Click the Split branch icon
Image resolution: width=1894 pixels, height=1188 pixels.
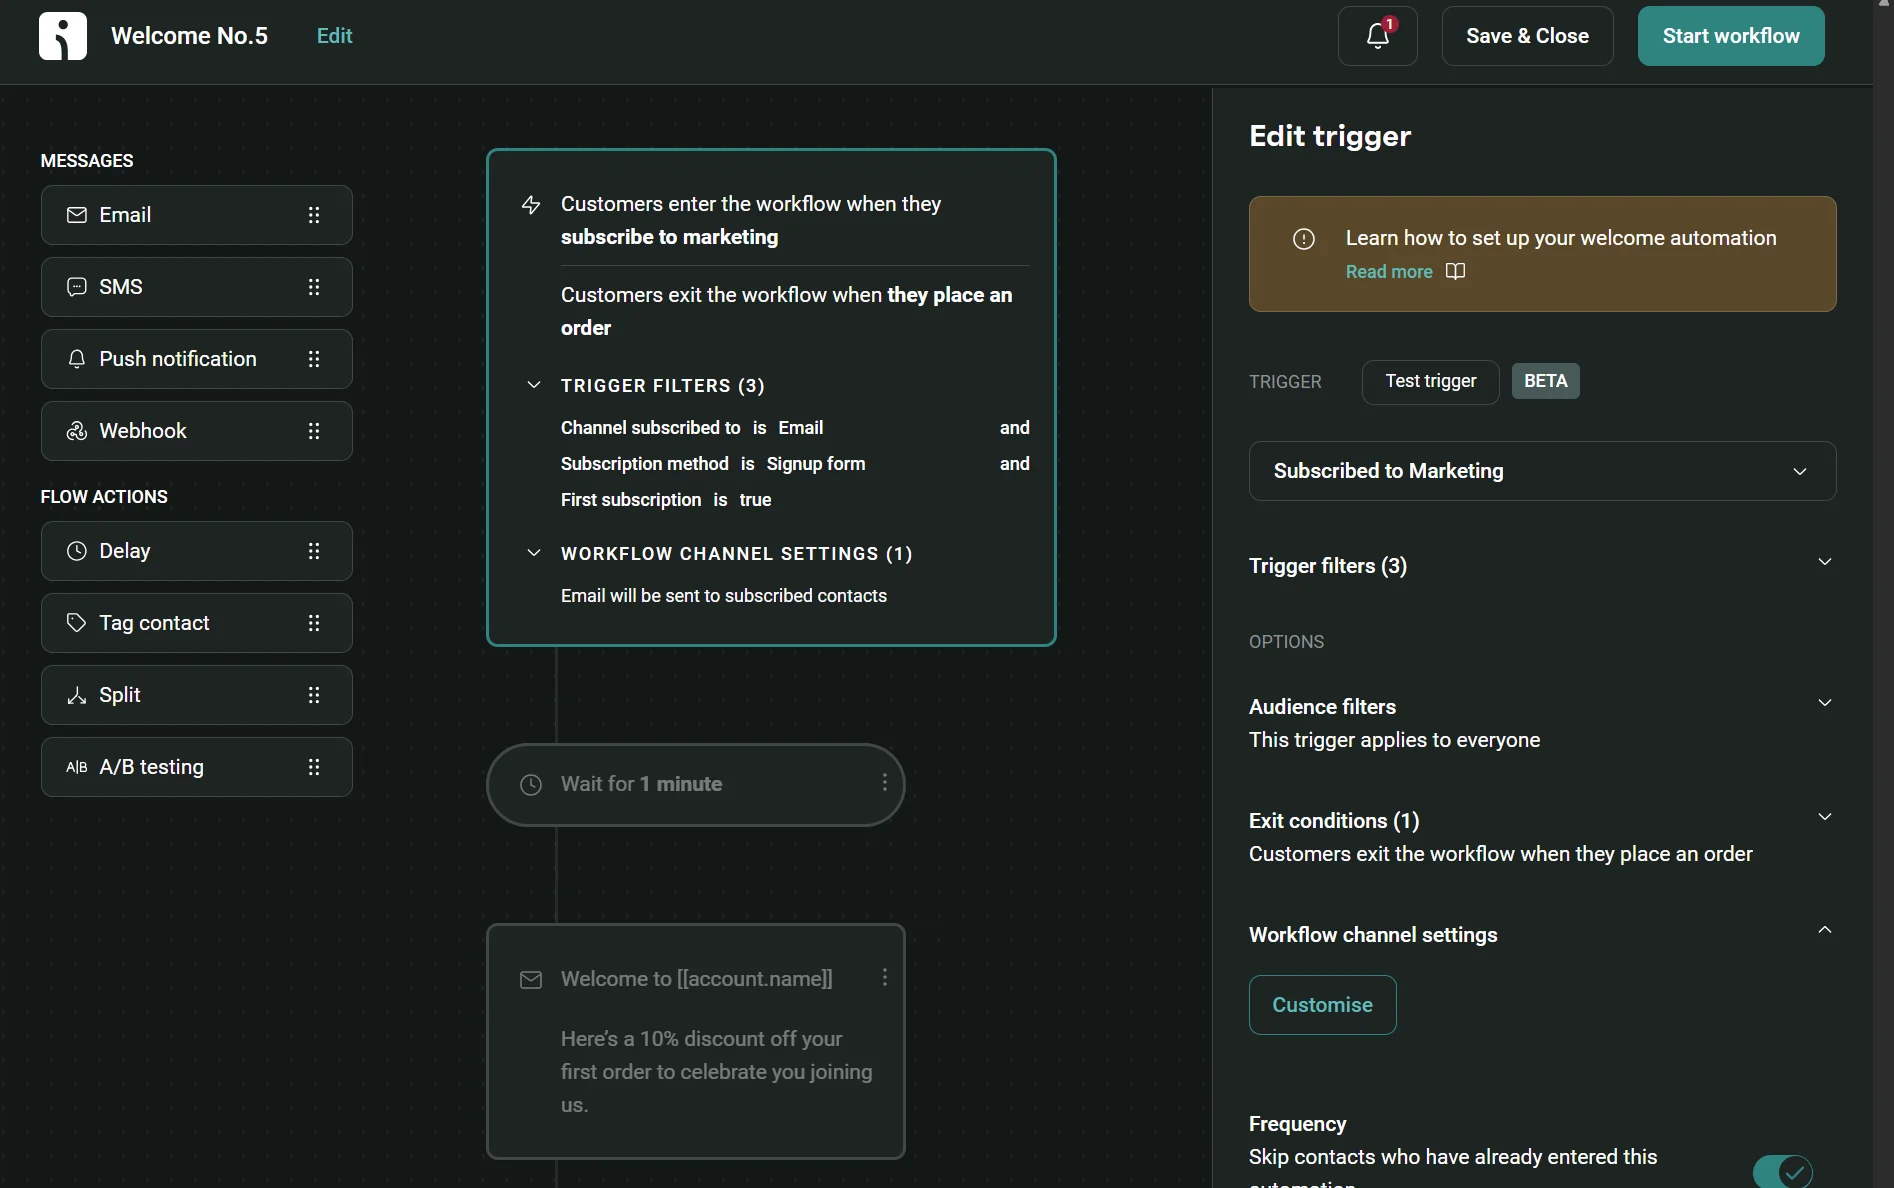tap(76, 695)
